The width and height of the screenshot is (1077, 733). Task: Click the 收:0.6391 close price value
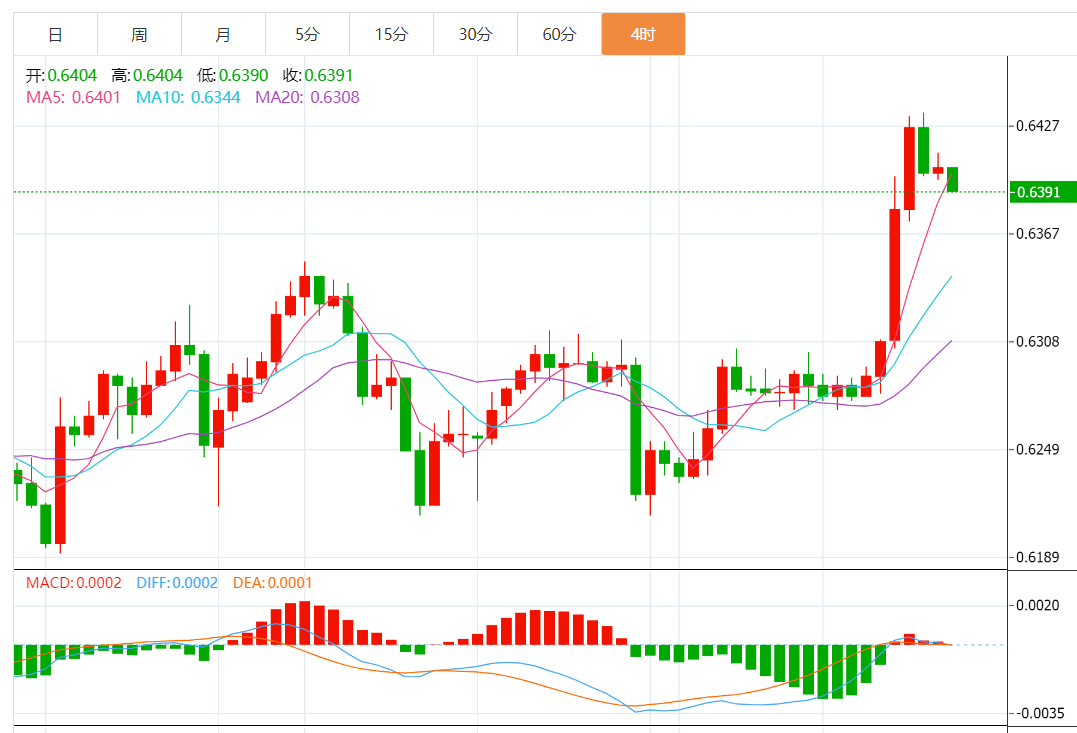click(318, 76)
